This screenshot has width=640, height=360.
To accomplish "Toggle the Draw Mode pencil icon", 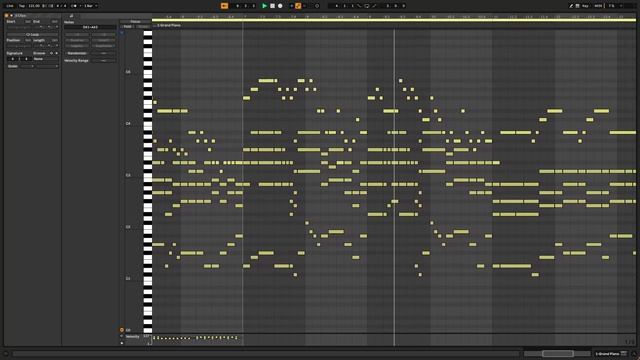I will 571,6.
